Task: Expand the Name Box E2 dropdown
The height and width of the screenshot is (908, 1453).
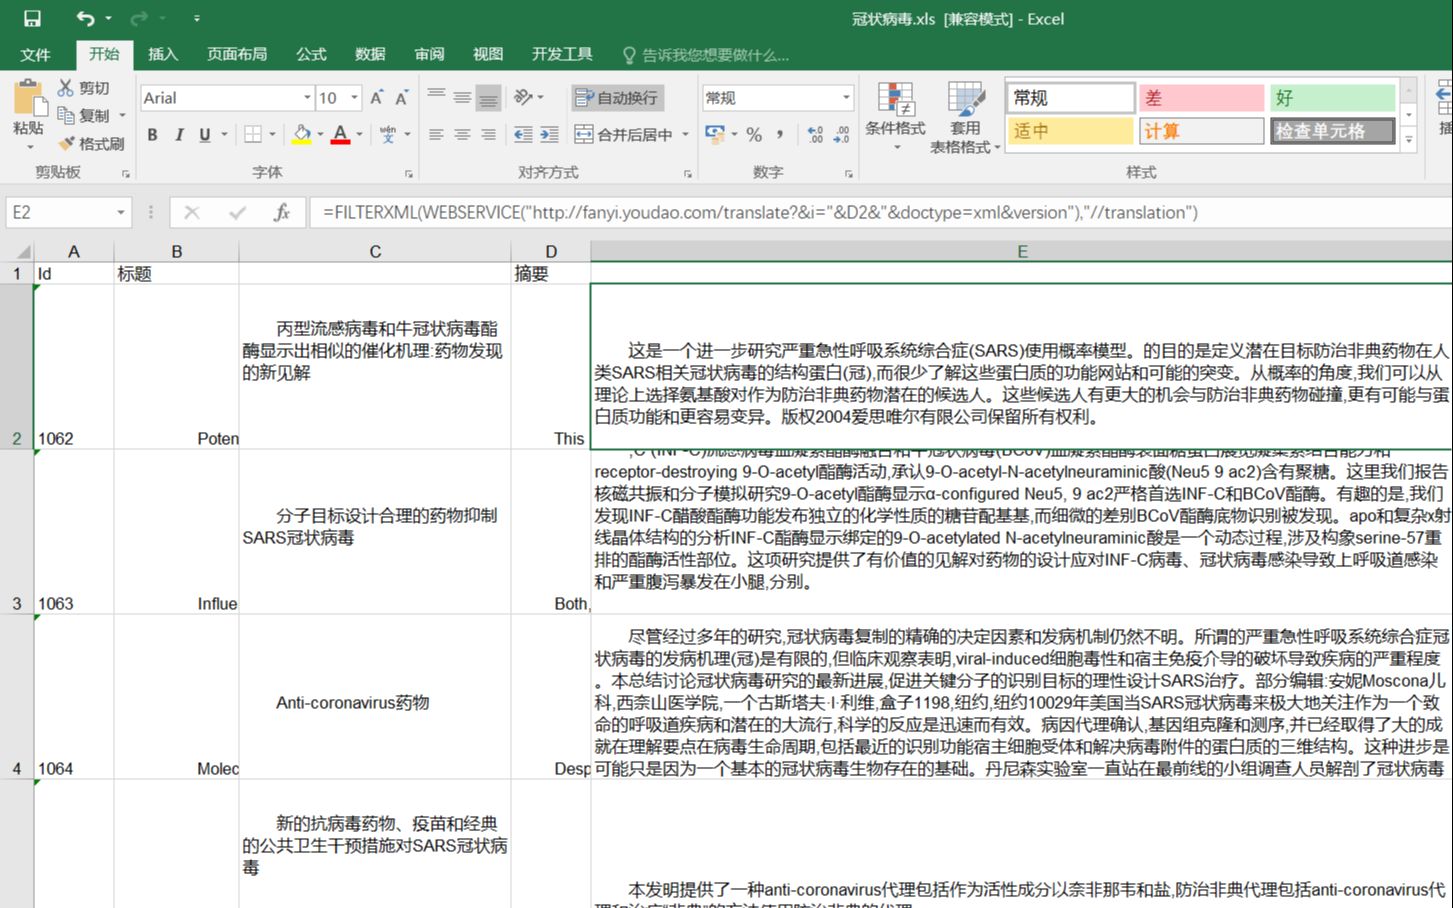Action: (x=121, y=212)
